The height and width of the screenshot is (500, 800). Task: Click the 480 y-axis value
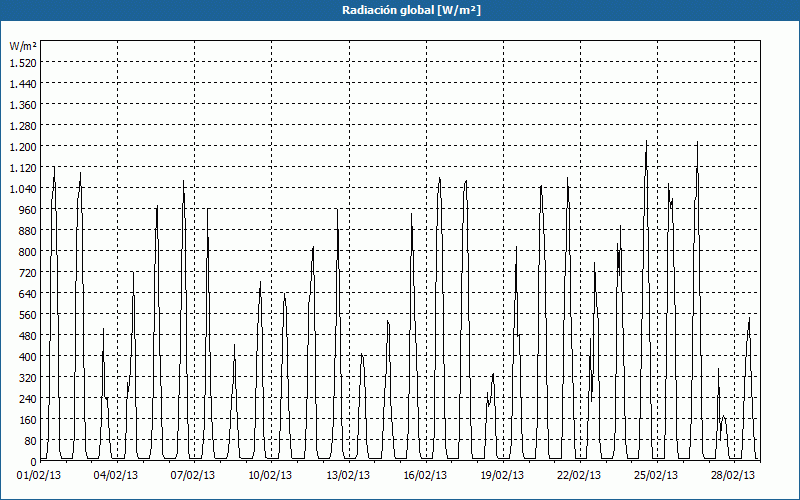coord(28,336)
